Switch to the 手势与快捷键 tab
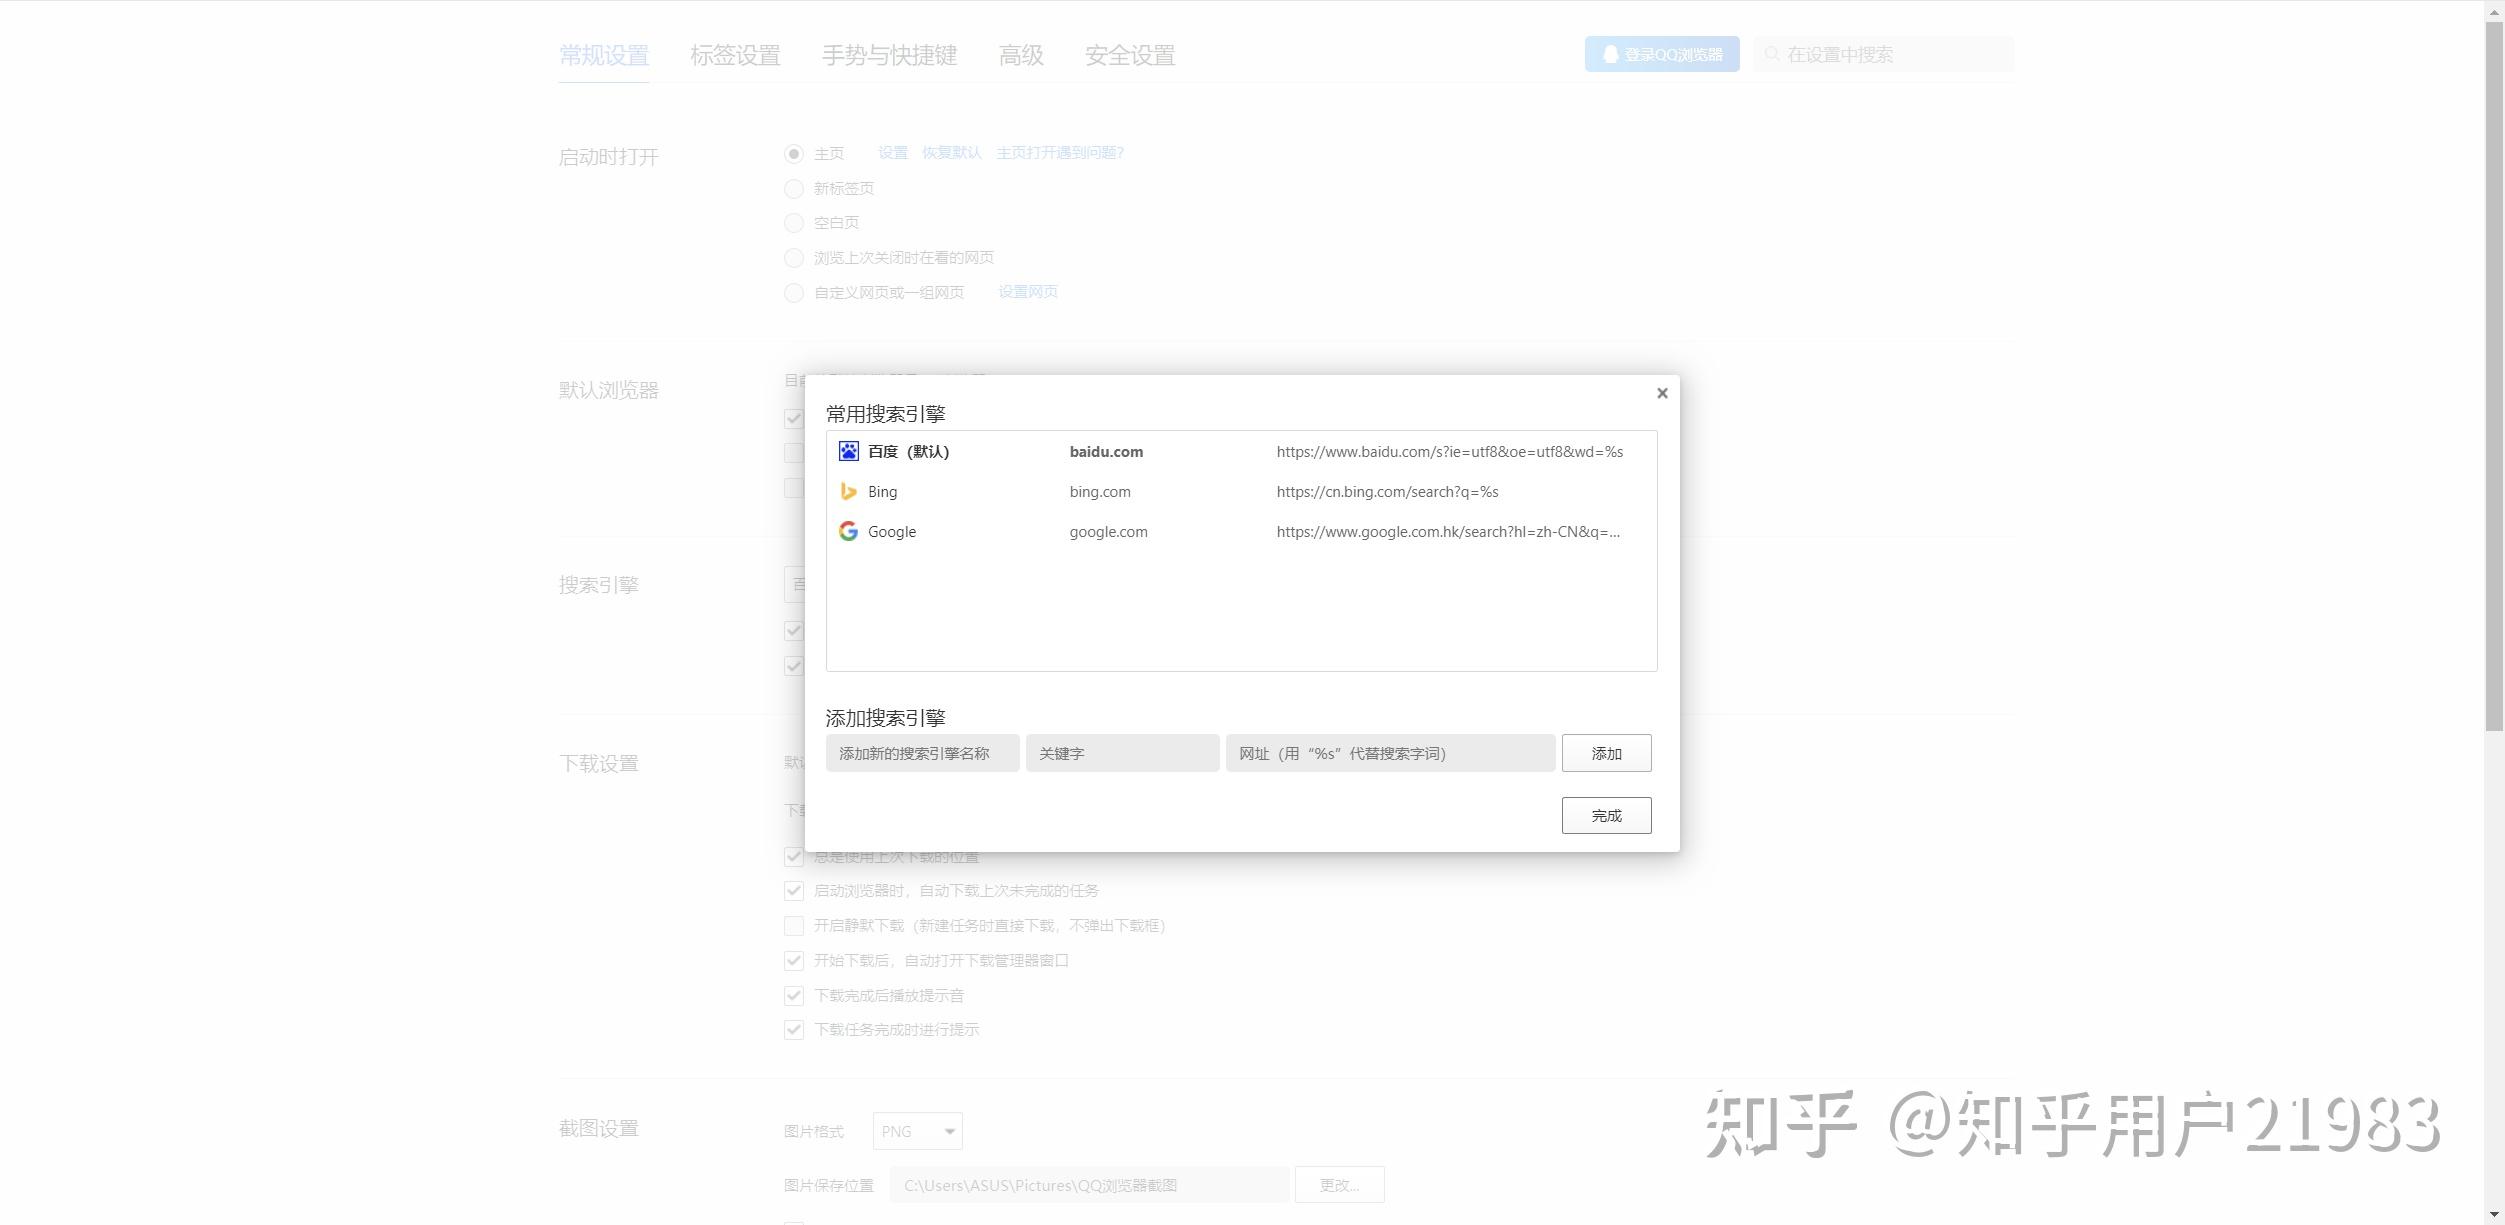This screenshot has height=1225, width=2505. pyautogui.click(x=889, y=55)
